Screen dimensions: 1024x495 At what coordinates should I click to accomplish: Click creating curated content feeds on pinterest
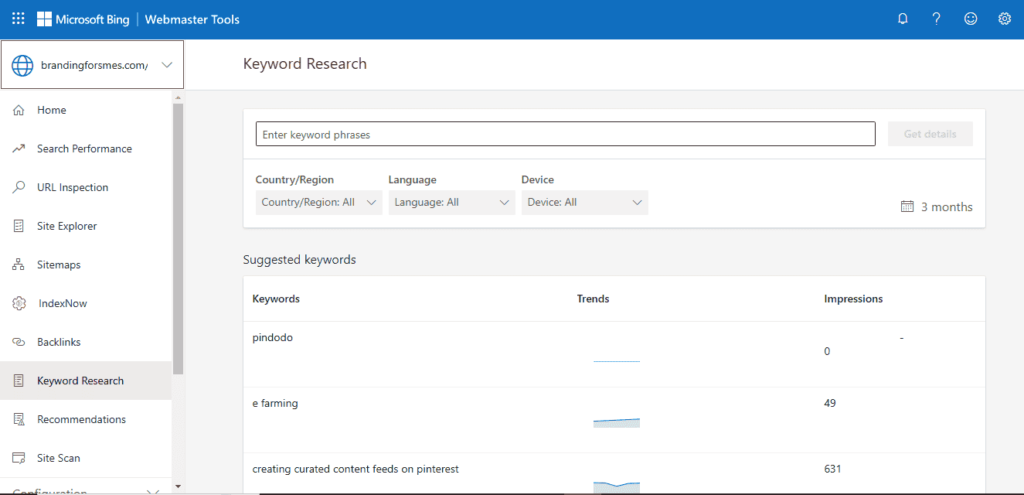coord(356,469)
